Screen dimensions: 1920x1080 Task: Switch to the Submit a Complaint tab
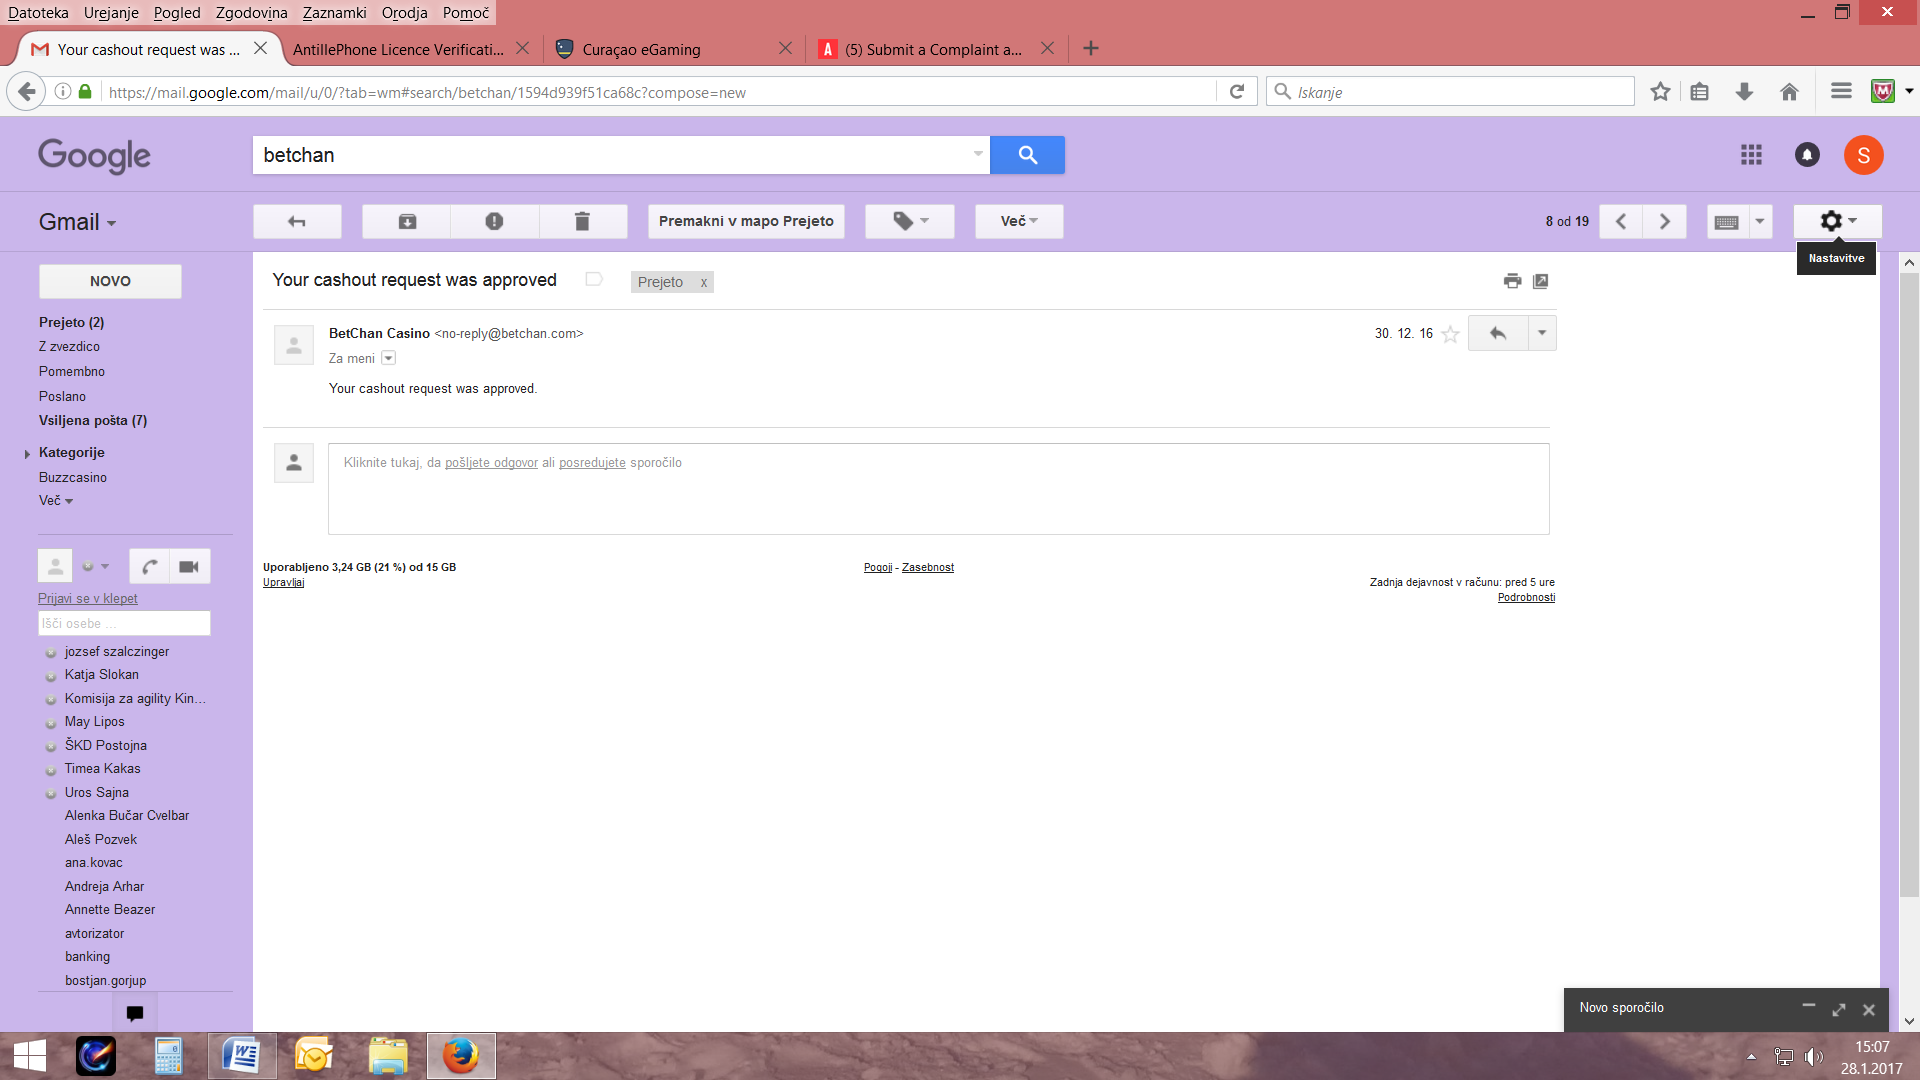pos(935,49)
